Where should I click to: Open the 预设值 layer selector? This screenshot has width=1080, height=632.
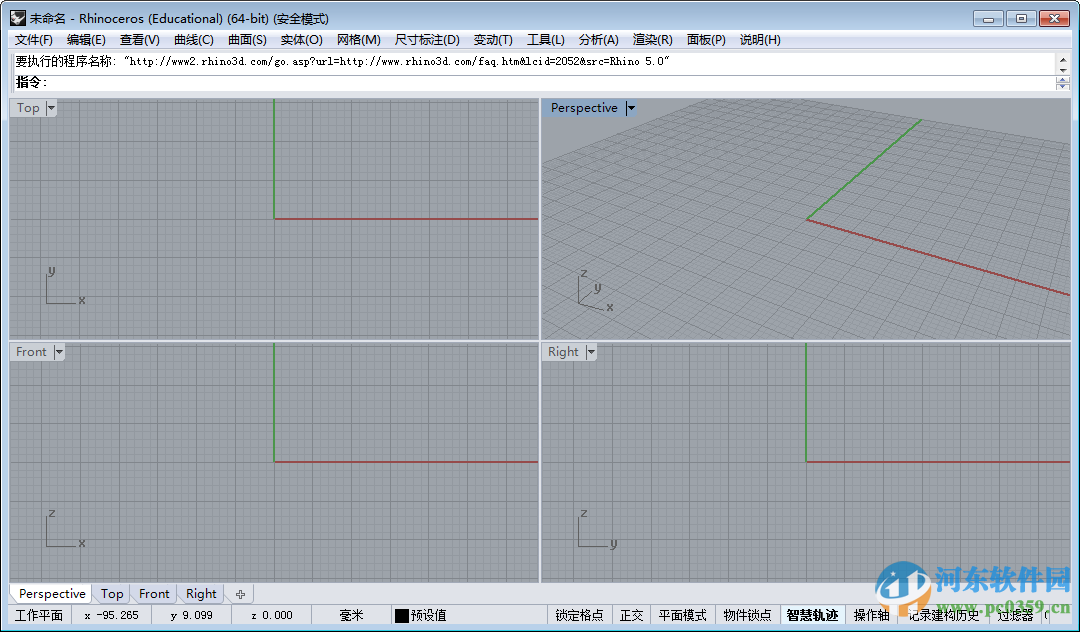pos(428,615)
